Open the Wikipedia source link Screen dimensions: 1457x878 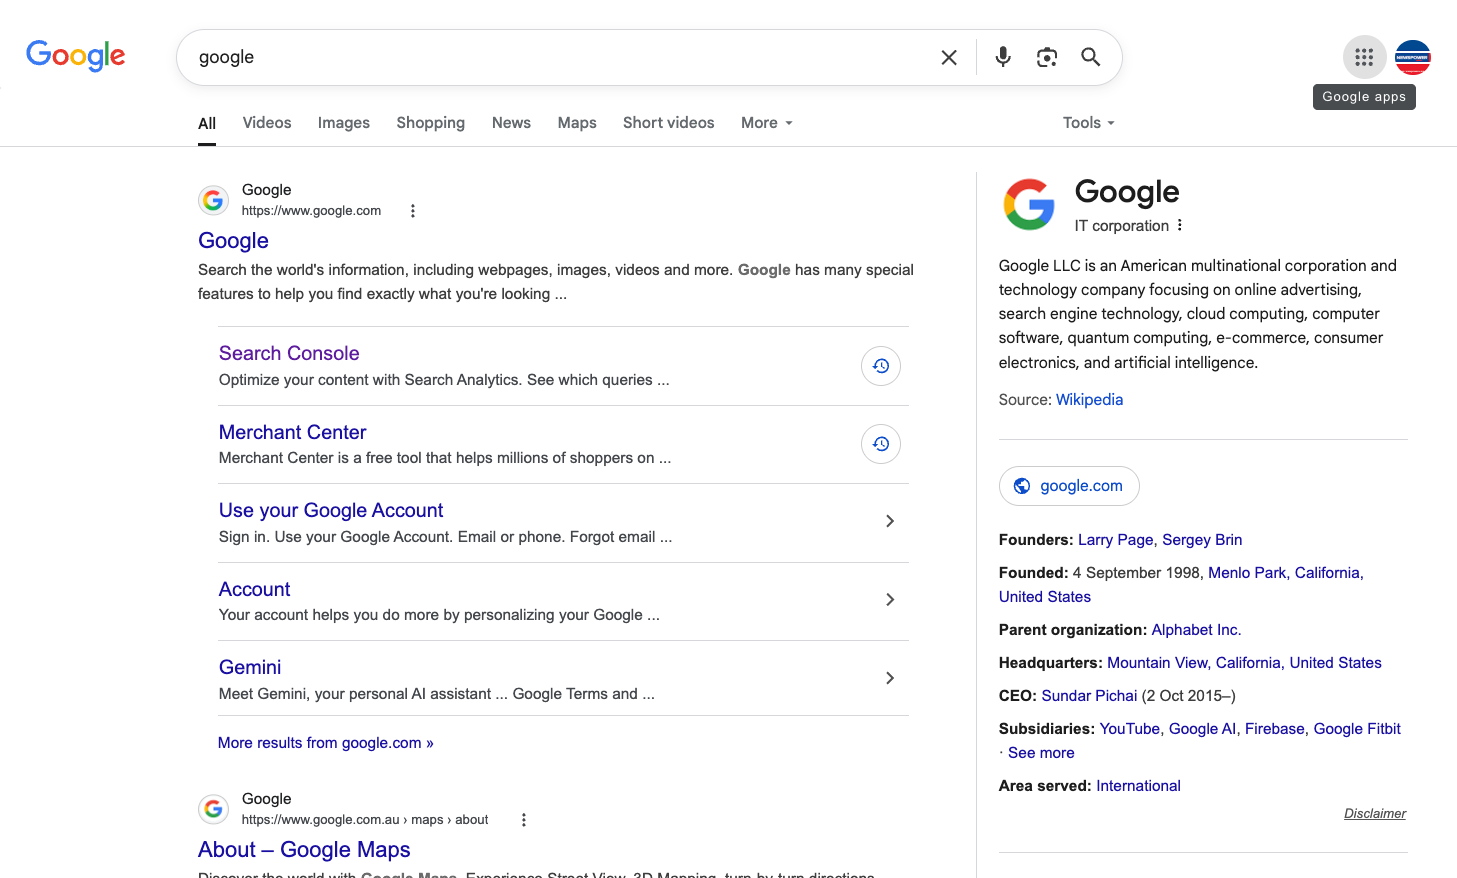[x=1089, y=400]
